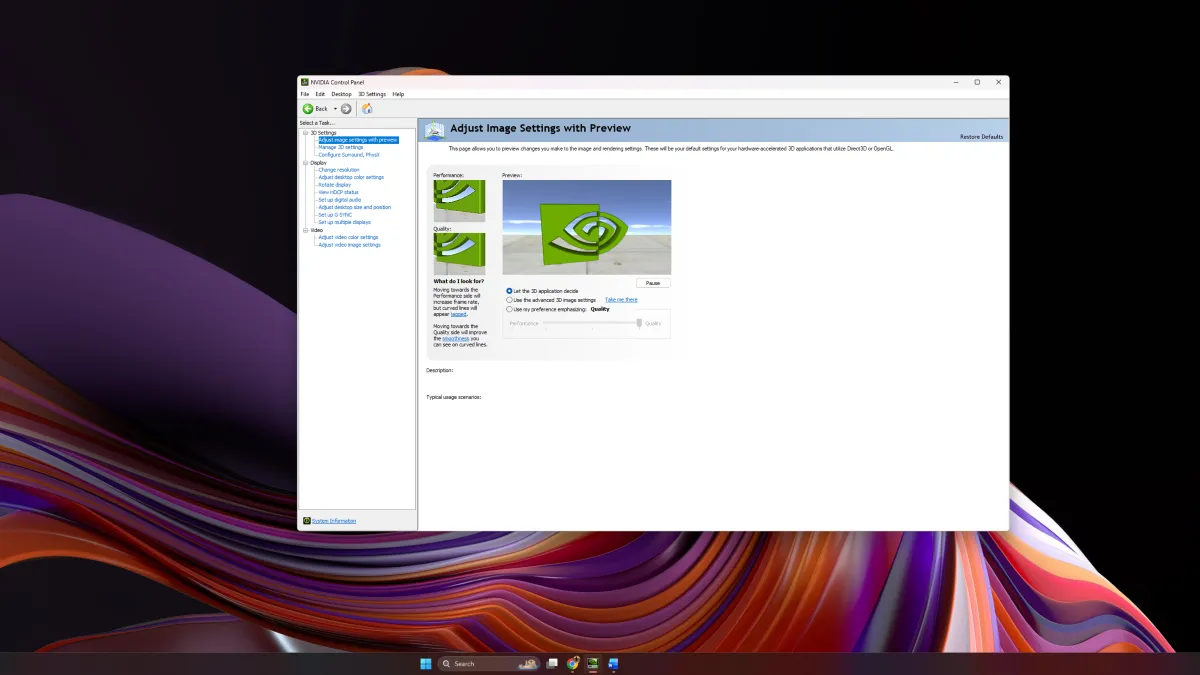Click the Performance–Quality slider handle

[x=639, y=323]
